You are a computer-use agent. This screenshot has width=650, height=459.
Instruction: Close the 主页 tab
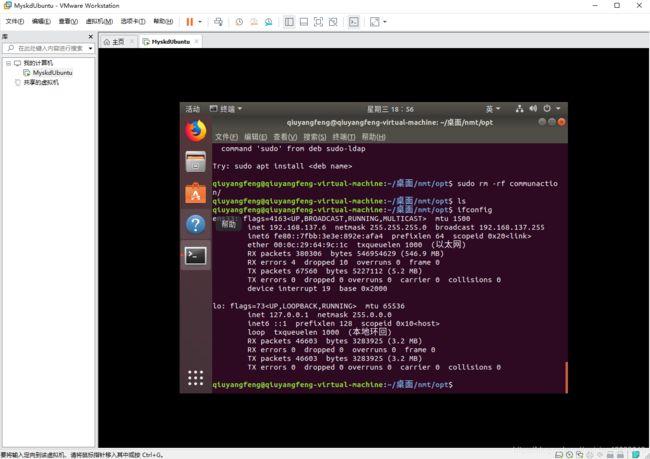[132, 41]
